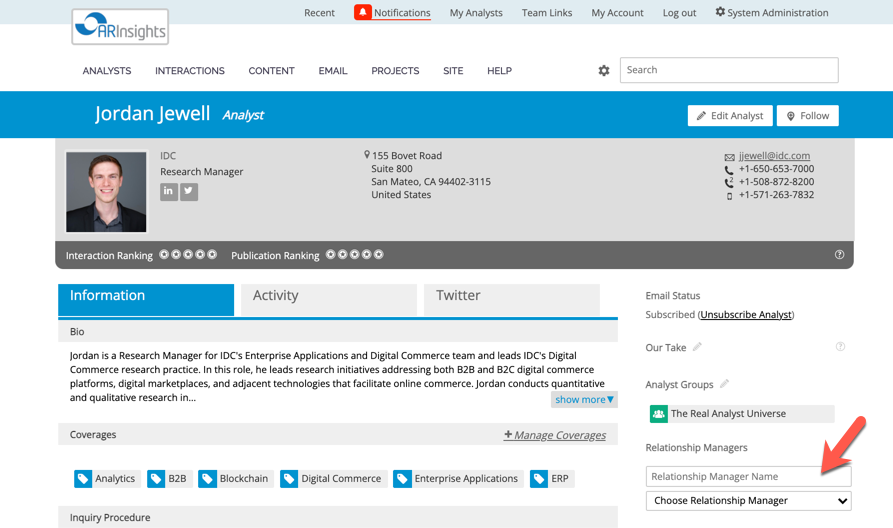
Task: Click the Analytics coverage label
Action: pos(115,478)
